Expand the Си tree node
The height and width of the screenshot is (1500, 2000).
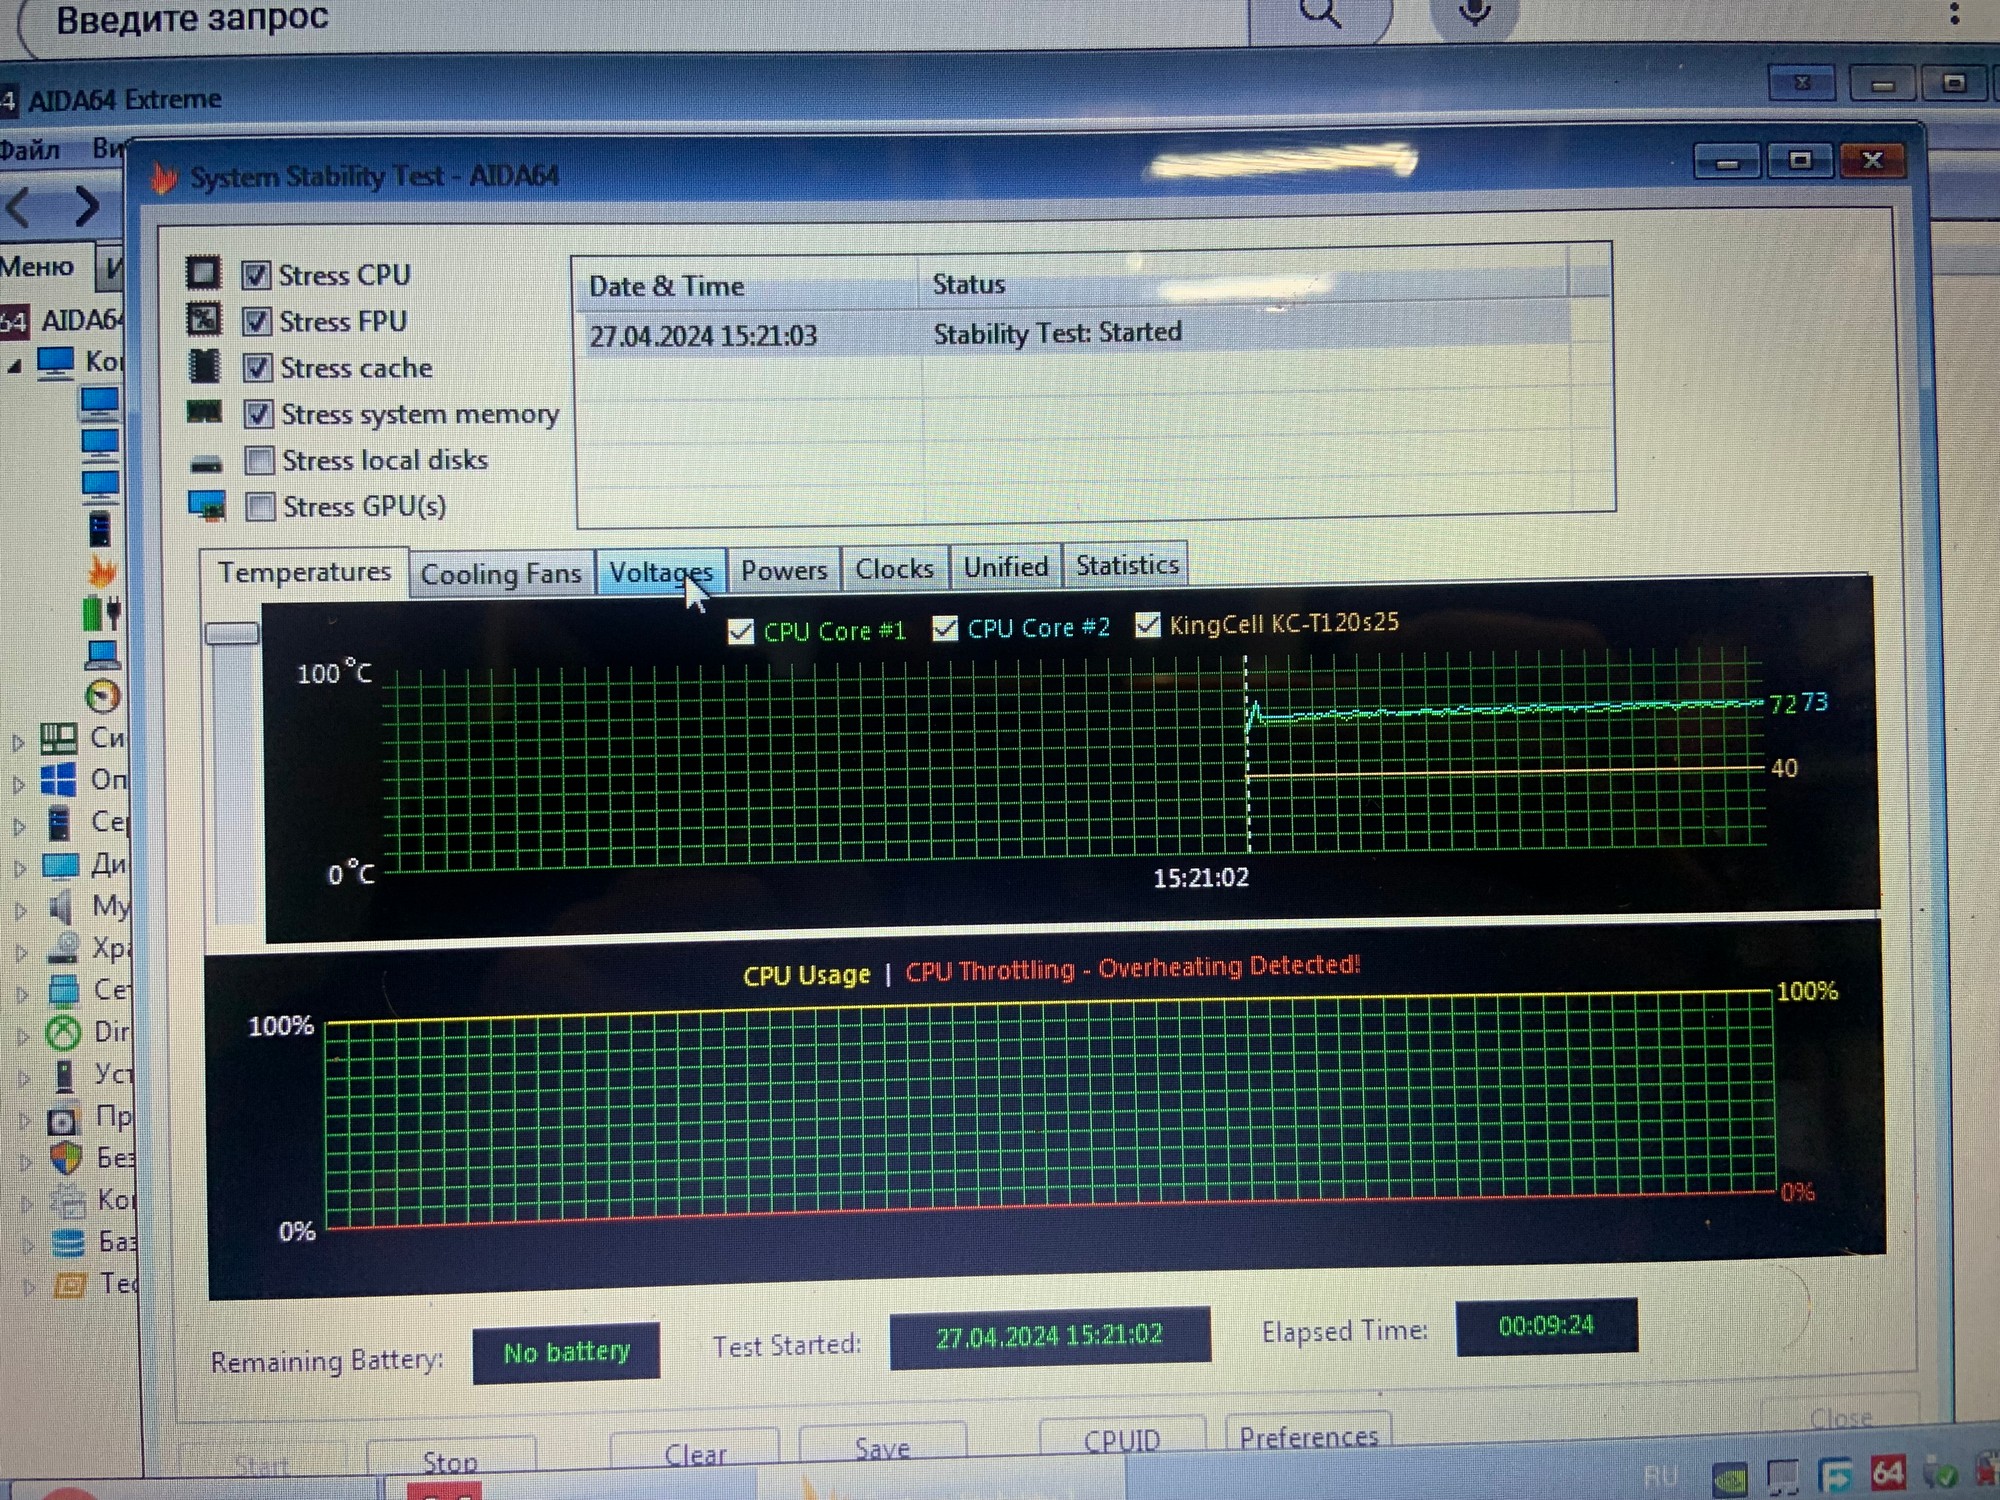[x=18, y=743]
